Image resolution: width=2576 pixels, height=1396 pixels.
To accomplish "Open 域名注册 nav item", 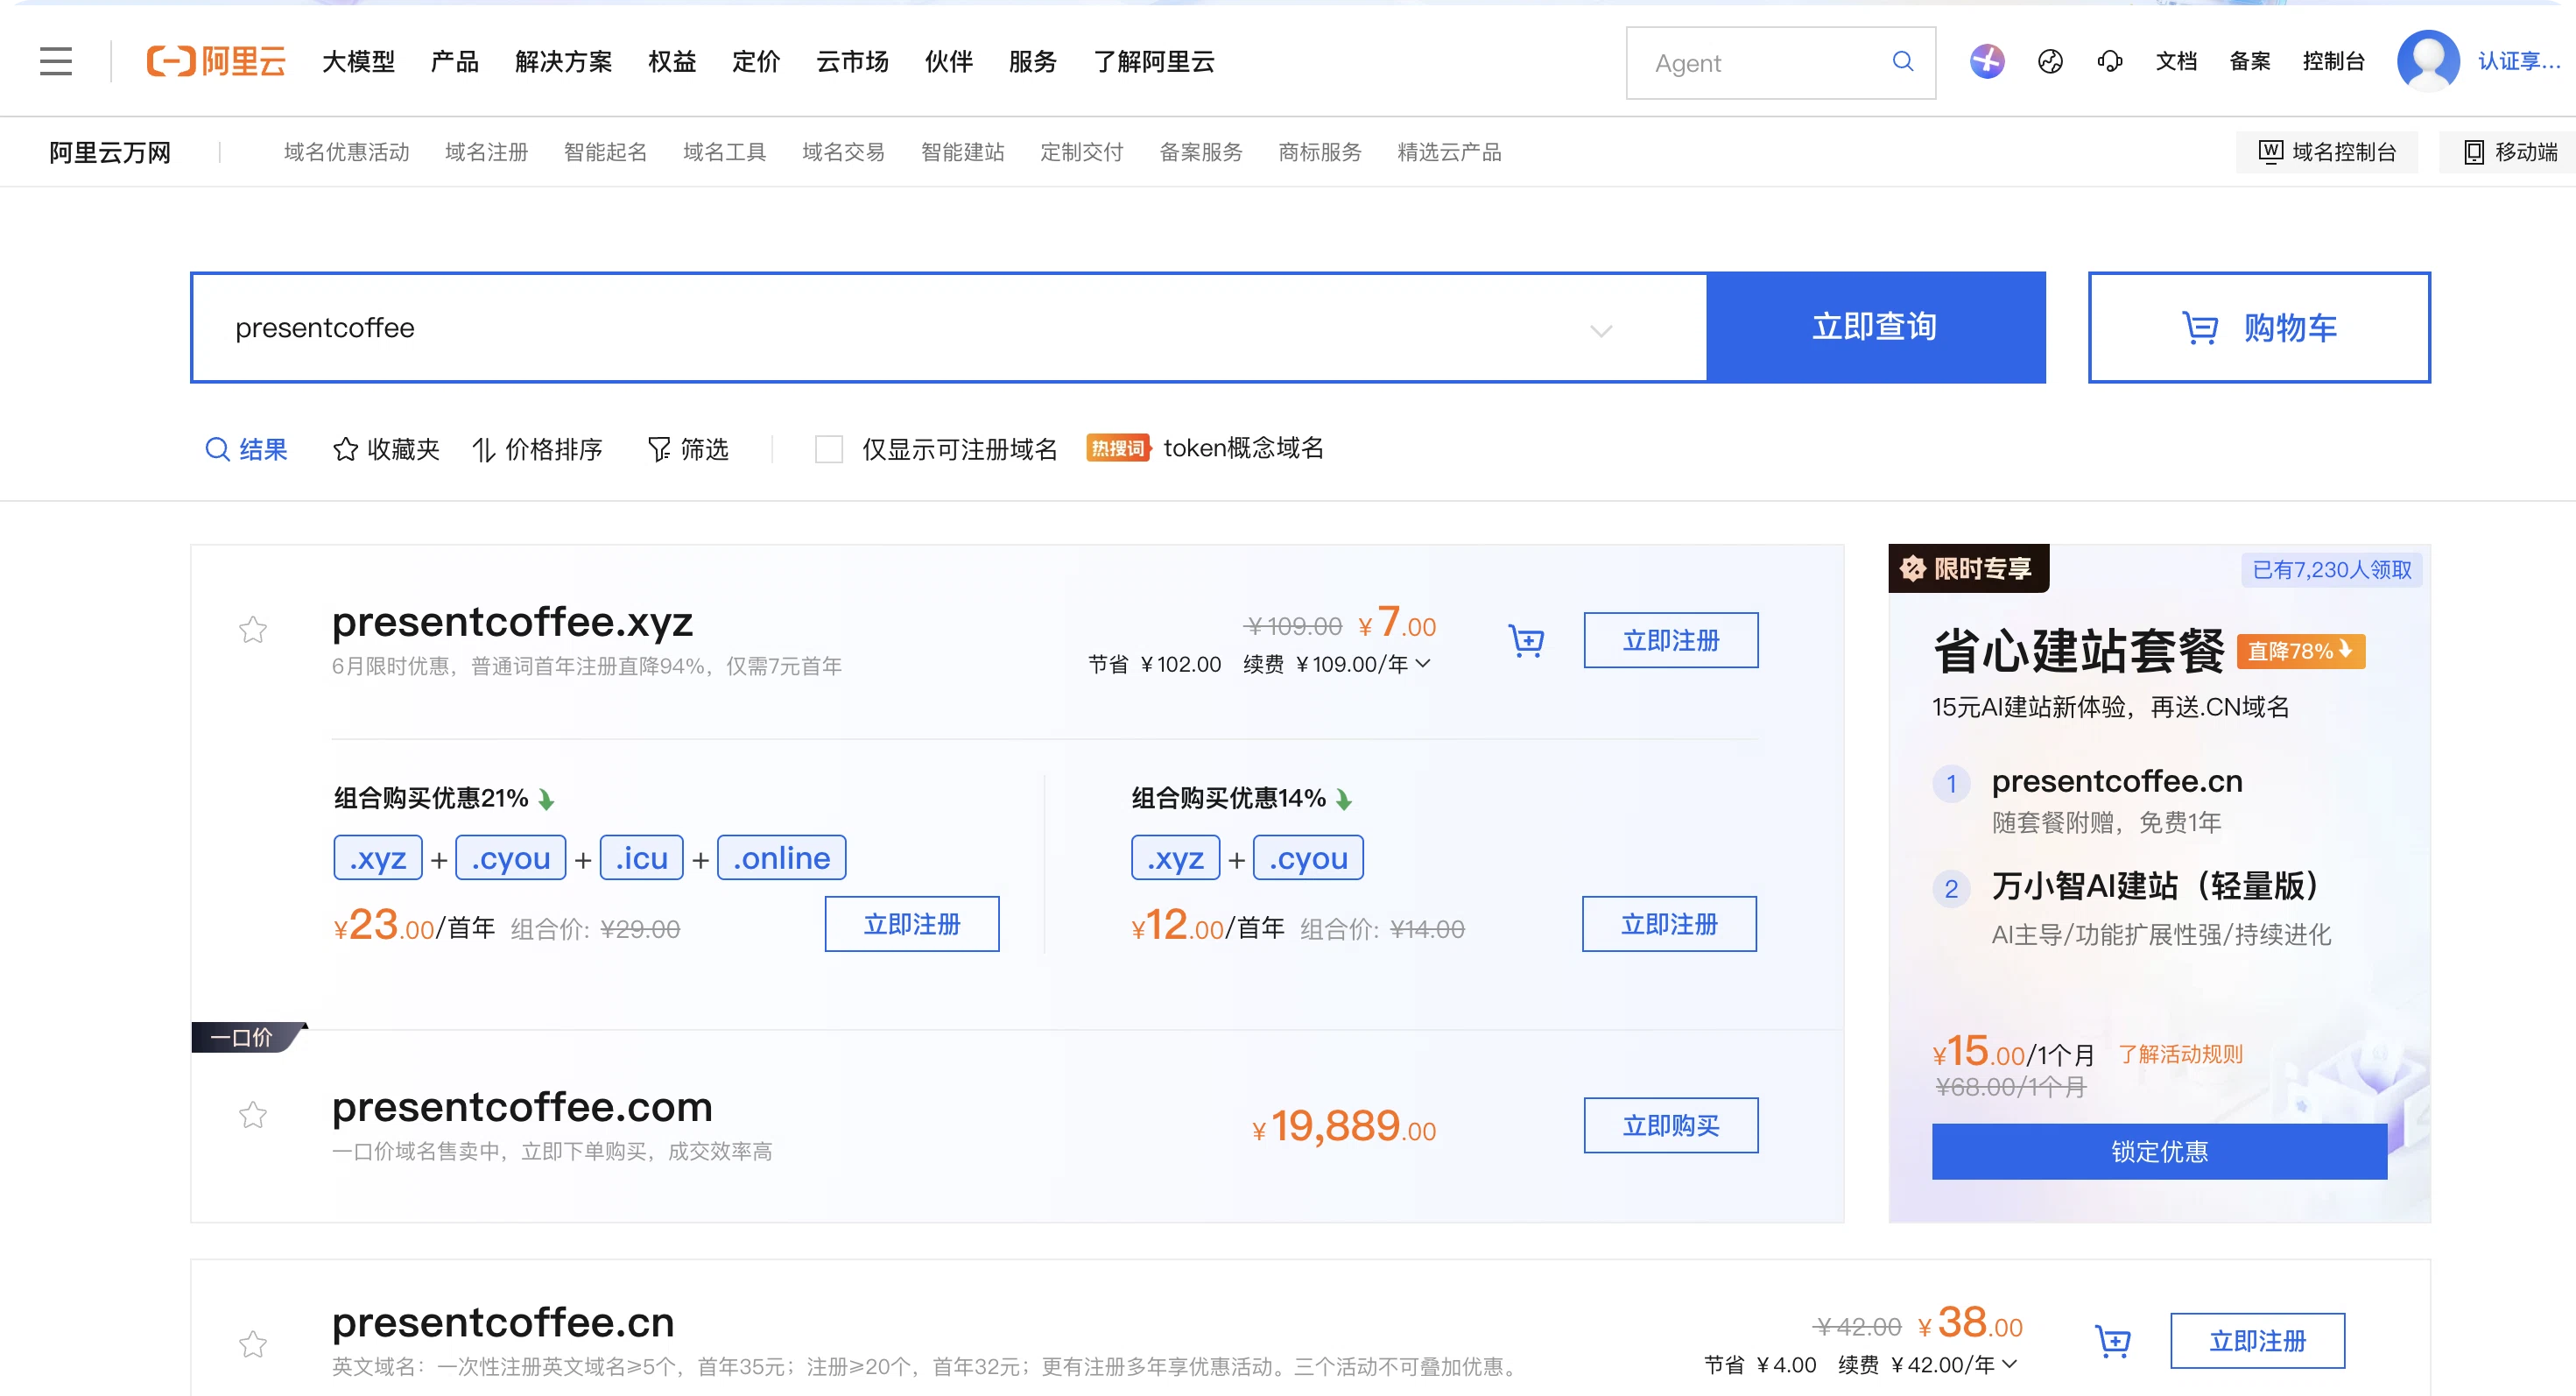I will tap(487, 152).
